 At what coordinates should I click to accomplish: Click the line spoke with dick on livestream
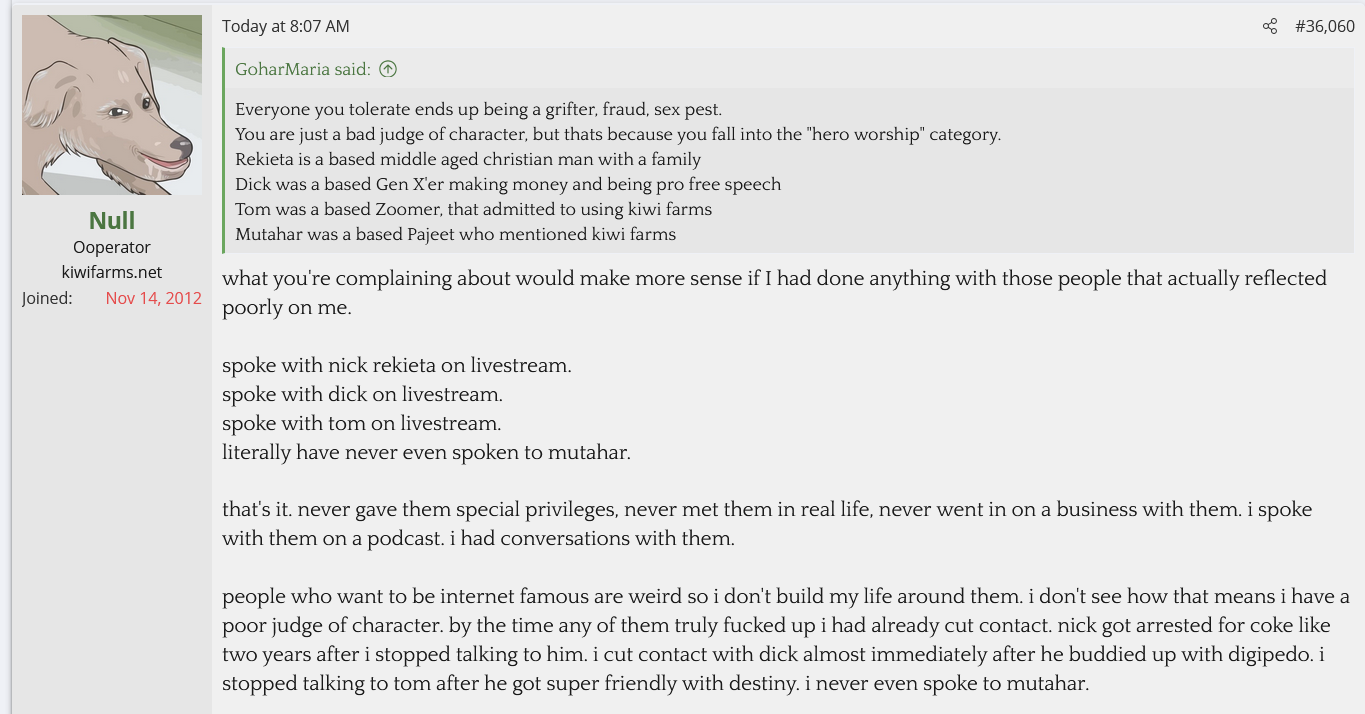point(362,394)
